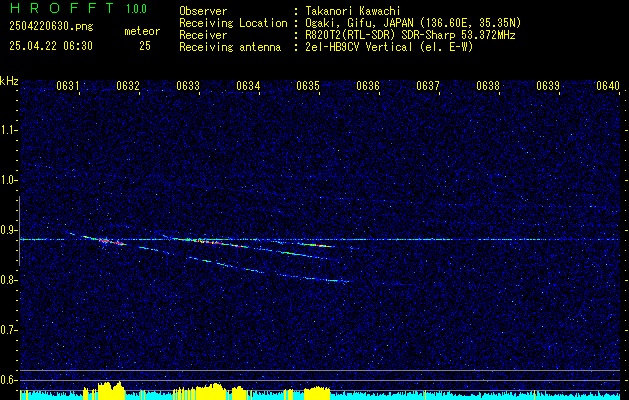Click the Receiver label
Viewport: 629px width, 400px height.
pyautogui.click(x=203, y=35)
